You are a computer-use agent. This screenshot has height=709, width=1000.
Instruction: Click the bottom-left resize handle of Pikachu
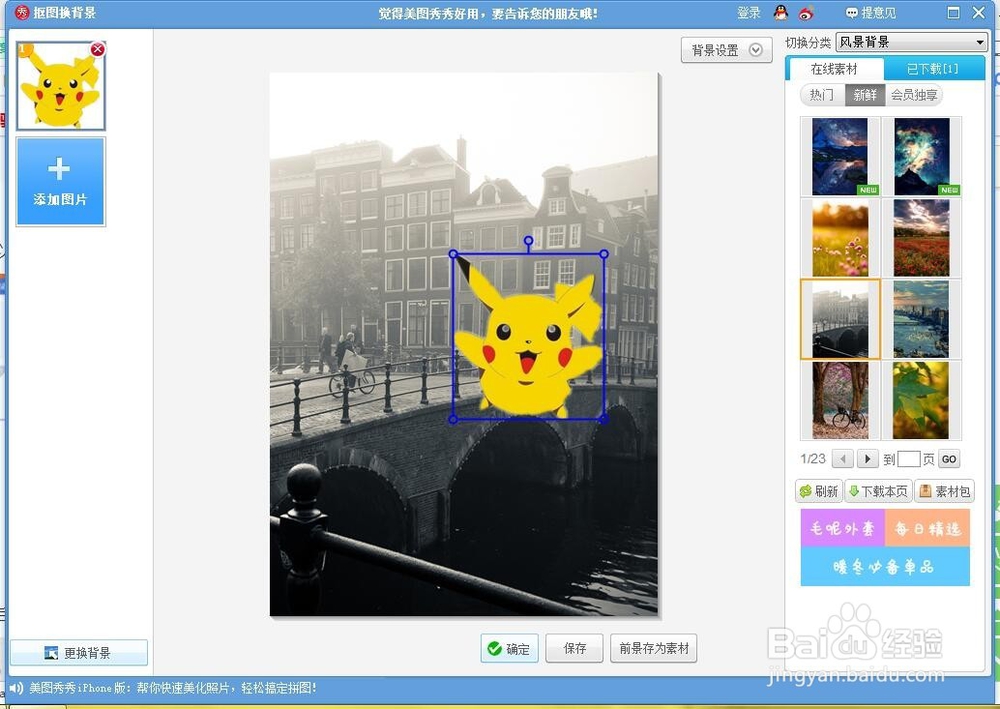click(x=453, y=419)
